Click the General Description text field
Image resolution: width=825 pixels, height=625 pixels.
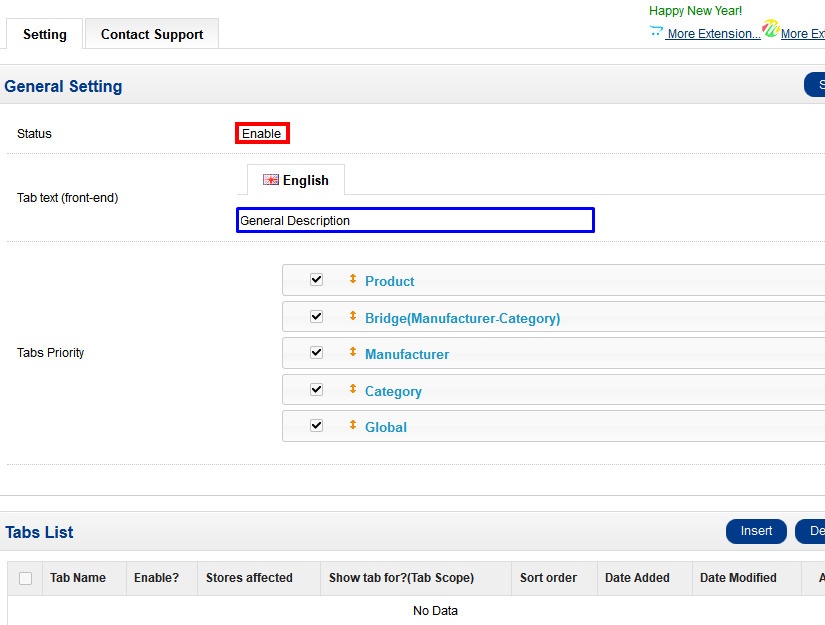pos(415,220)
